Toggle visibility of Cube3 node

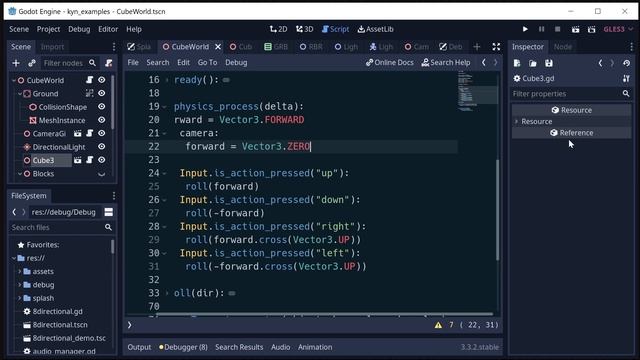tap(102, 160)
